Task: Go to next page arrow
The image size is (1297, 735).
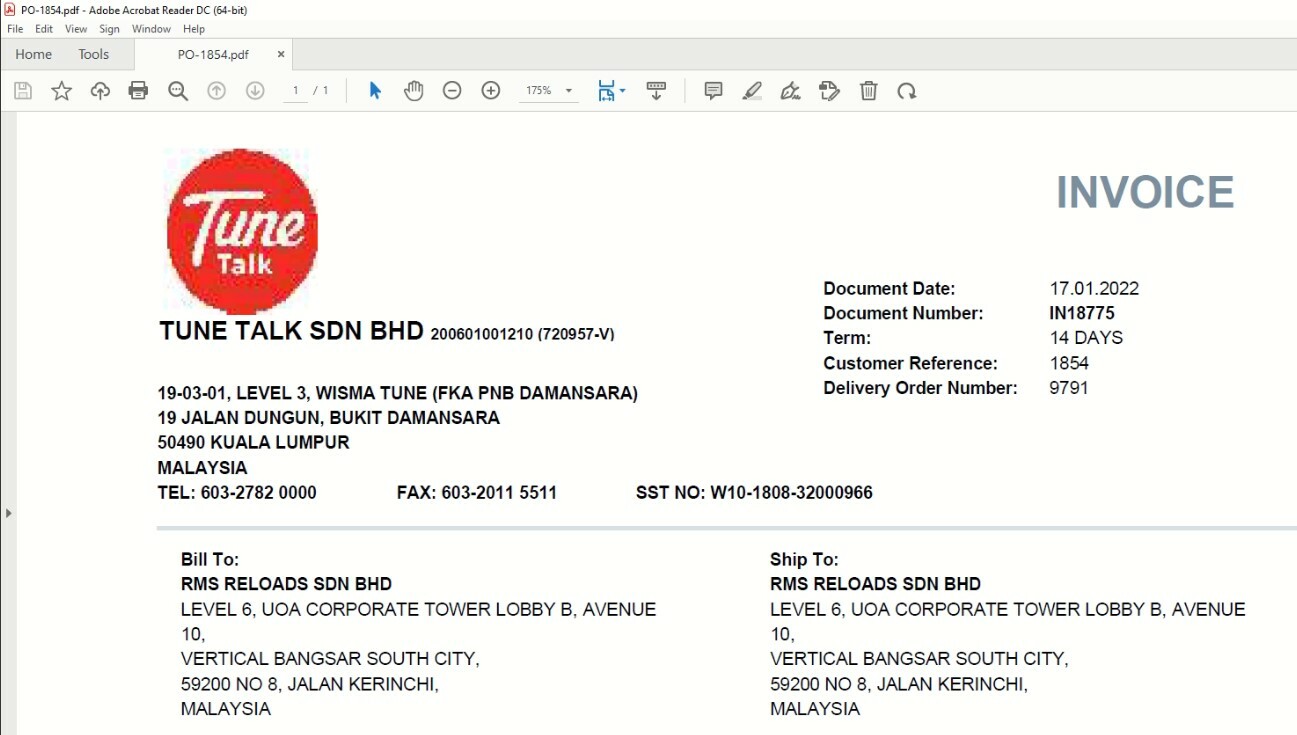Action: click(x=255, y=91)
